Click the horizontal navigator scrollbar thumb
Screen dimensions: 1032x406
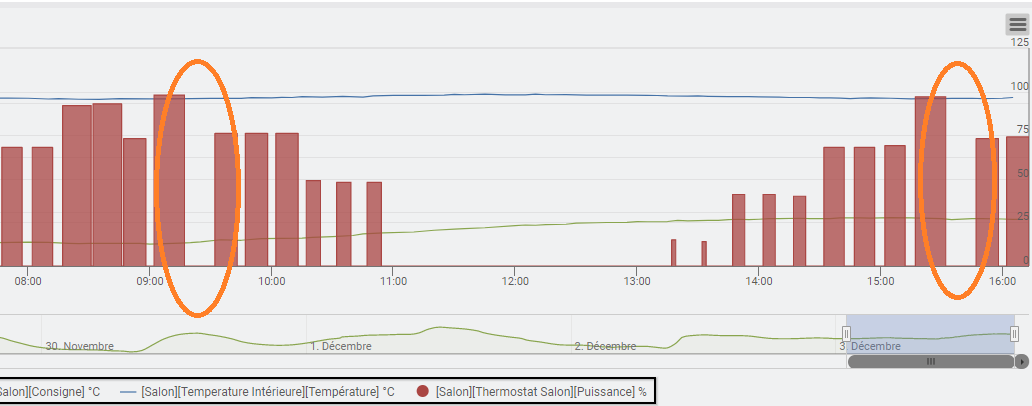click(x=931, y=361)
